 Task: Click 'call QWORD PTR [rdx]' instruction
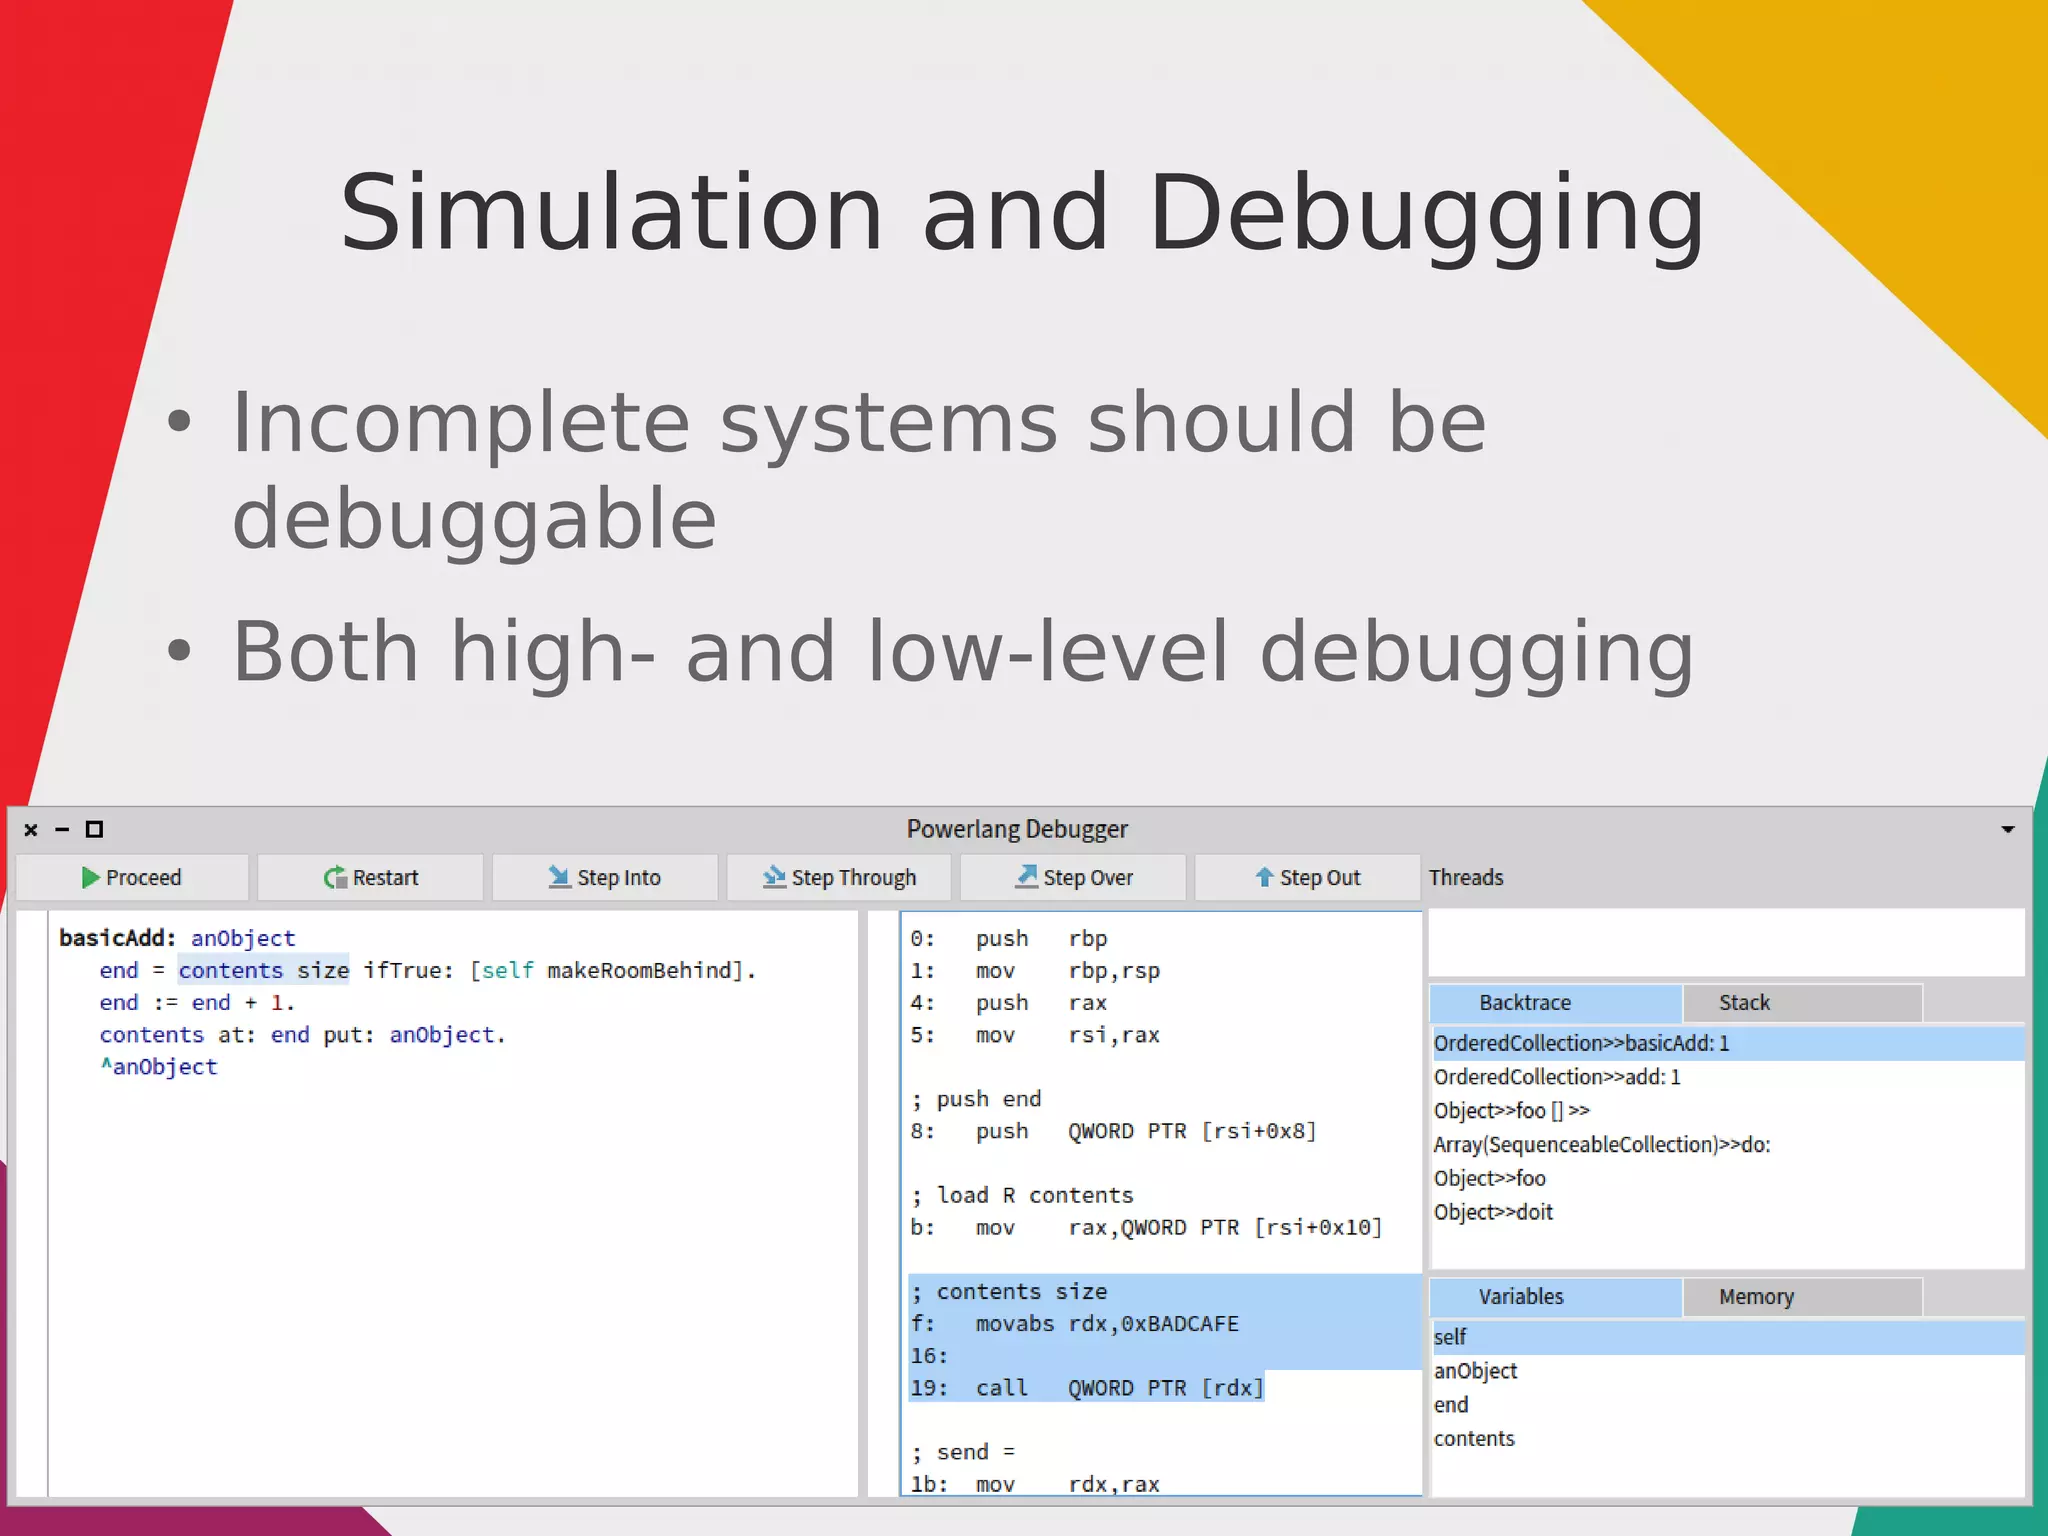(1120, 1388)
